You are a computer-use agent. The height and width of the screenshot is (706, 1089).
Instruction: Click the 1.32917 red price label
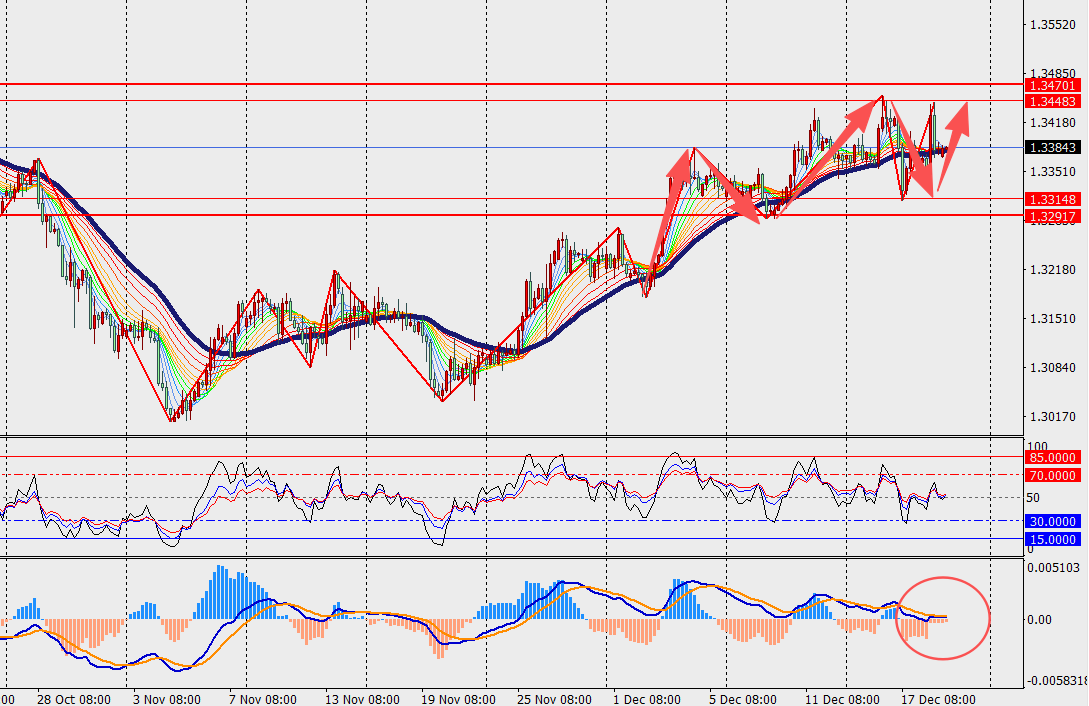(x=1054, y=216)
